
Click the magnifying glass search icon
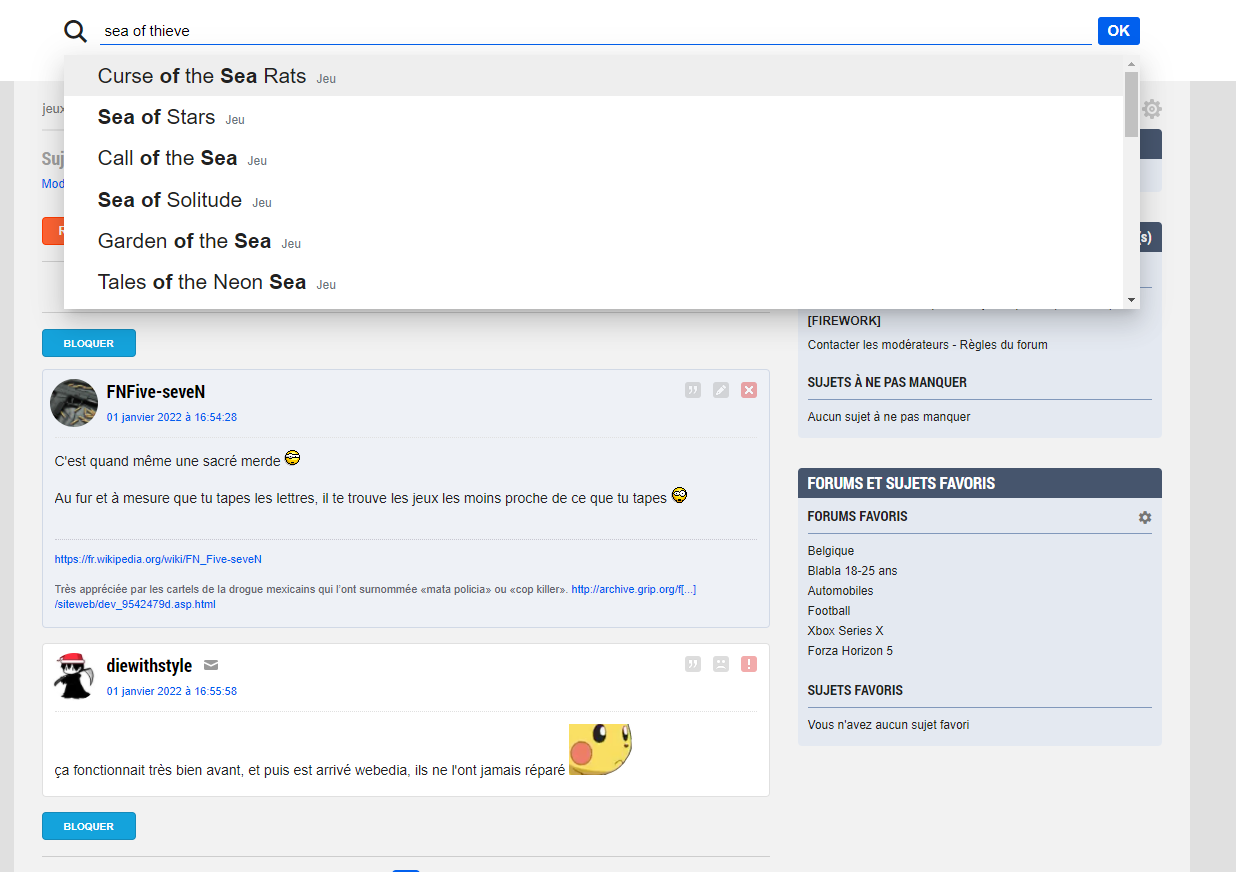tap(76, 31)
